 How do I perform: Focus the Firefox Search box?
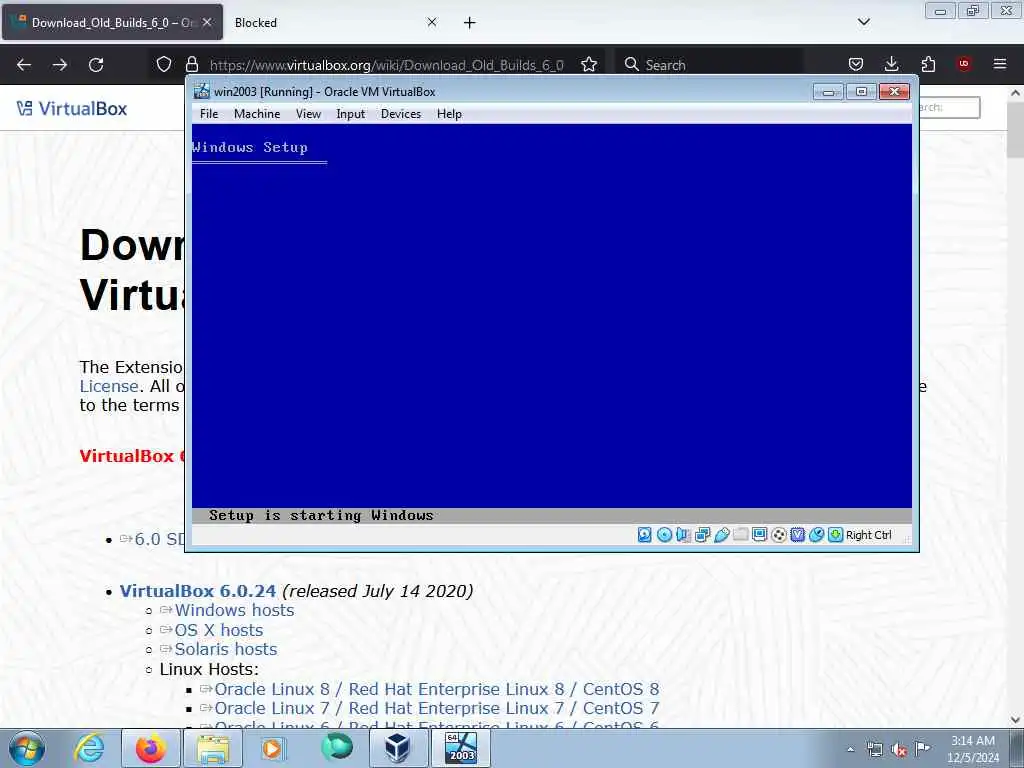tap(710, 65)
